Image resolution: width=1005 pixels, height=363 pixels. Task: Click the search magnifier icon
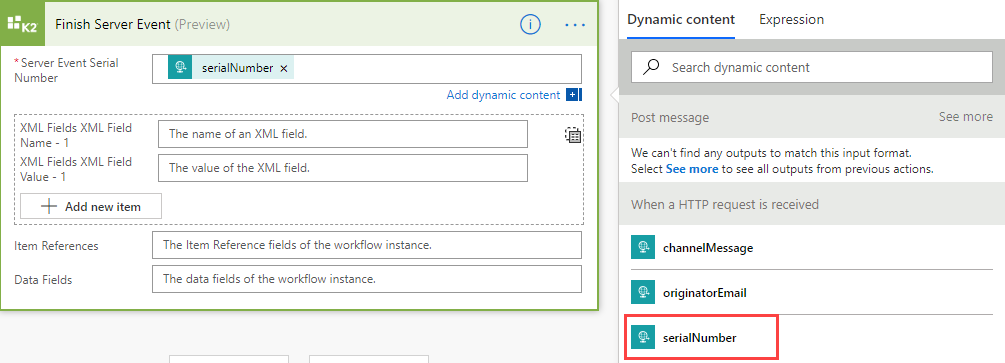[651, 67]
